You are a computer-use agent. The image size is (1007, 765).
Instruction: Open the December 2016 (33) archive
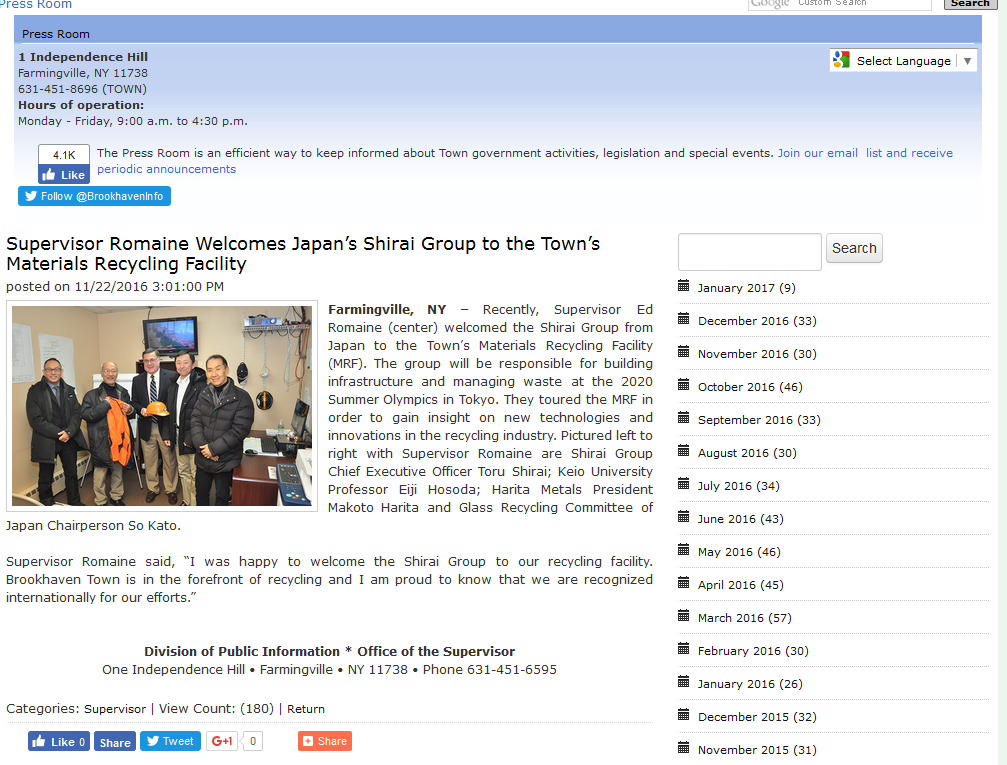click(x=757, y=321)
